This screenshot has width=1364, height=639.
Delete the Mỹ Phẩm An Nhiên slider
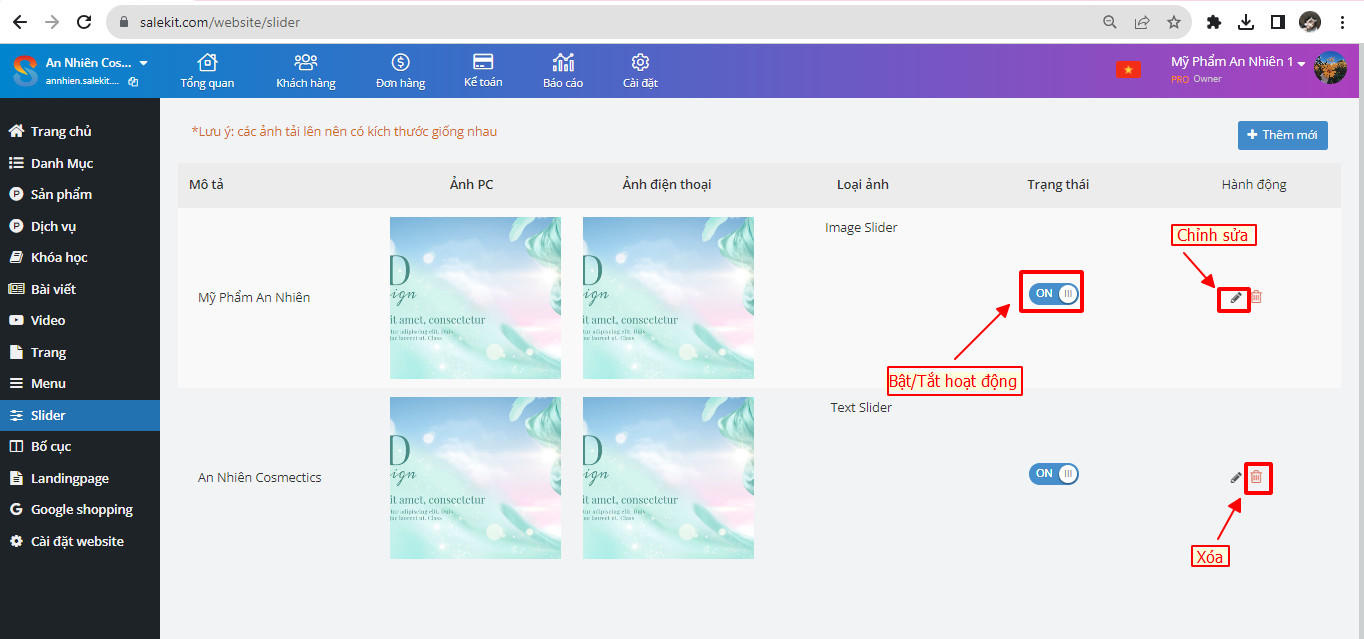tap(1257, 297)
